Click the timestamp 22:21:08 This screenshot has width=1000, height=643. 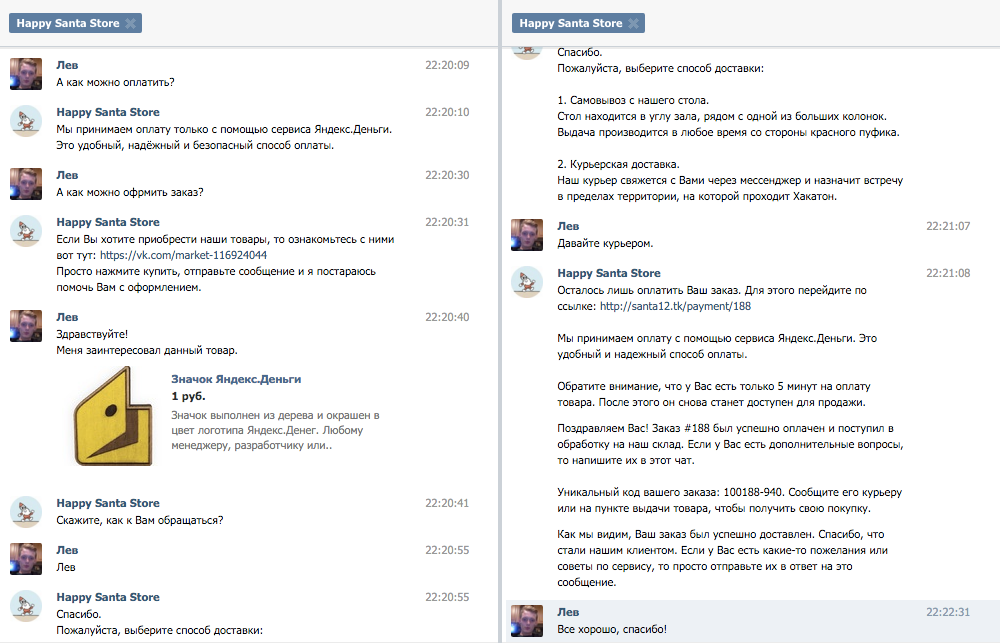pos(948,273)
